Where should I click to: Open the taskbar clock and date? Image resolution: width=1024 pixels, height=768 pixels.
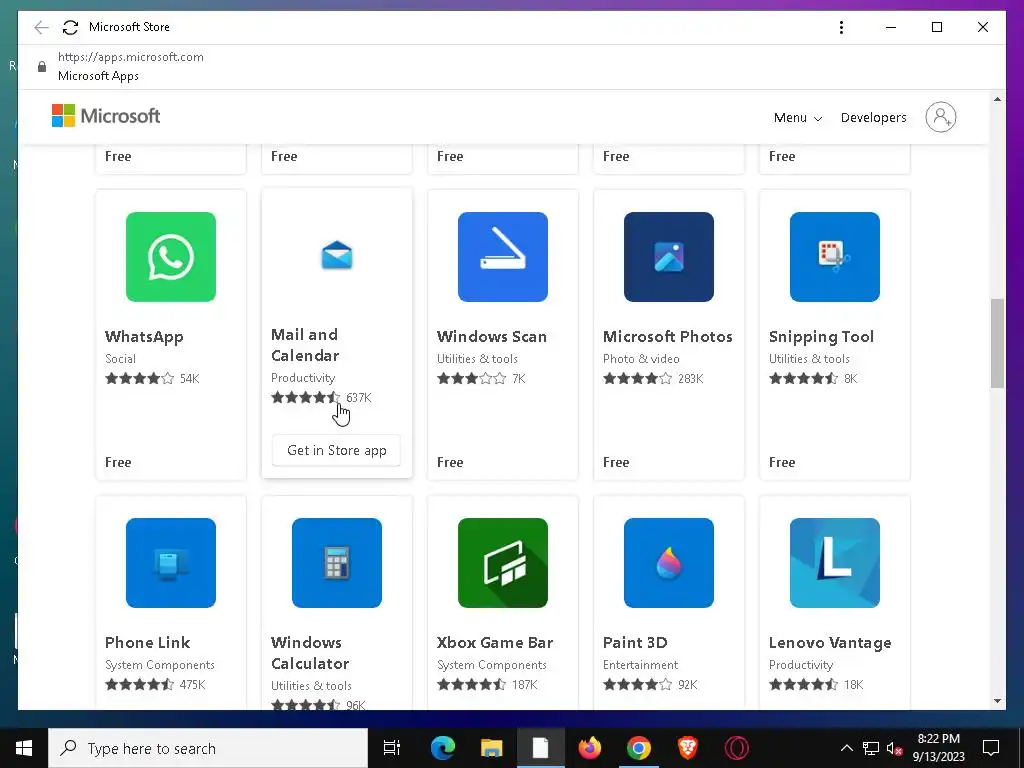pos(938,748)
